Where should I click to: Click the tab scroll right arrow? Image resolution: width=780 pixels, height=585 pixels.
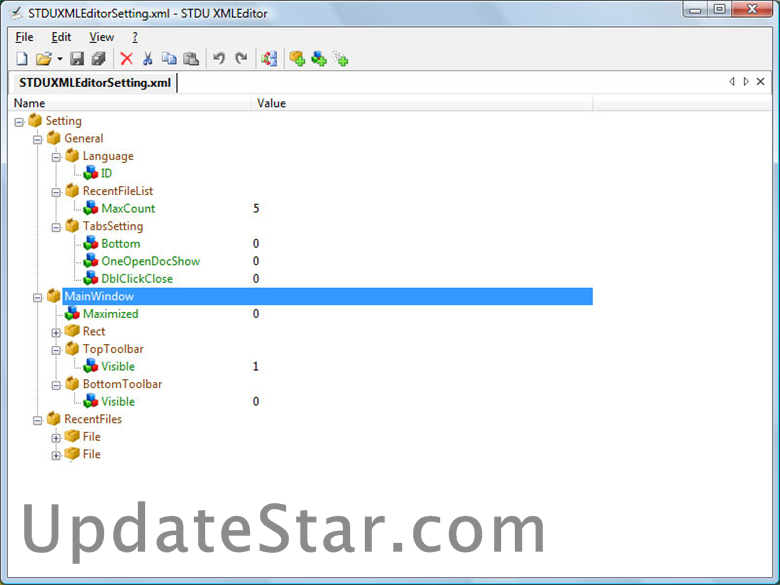click(x=746, y=82)
